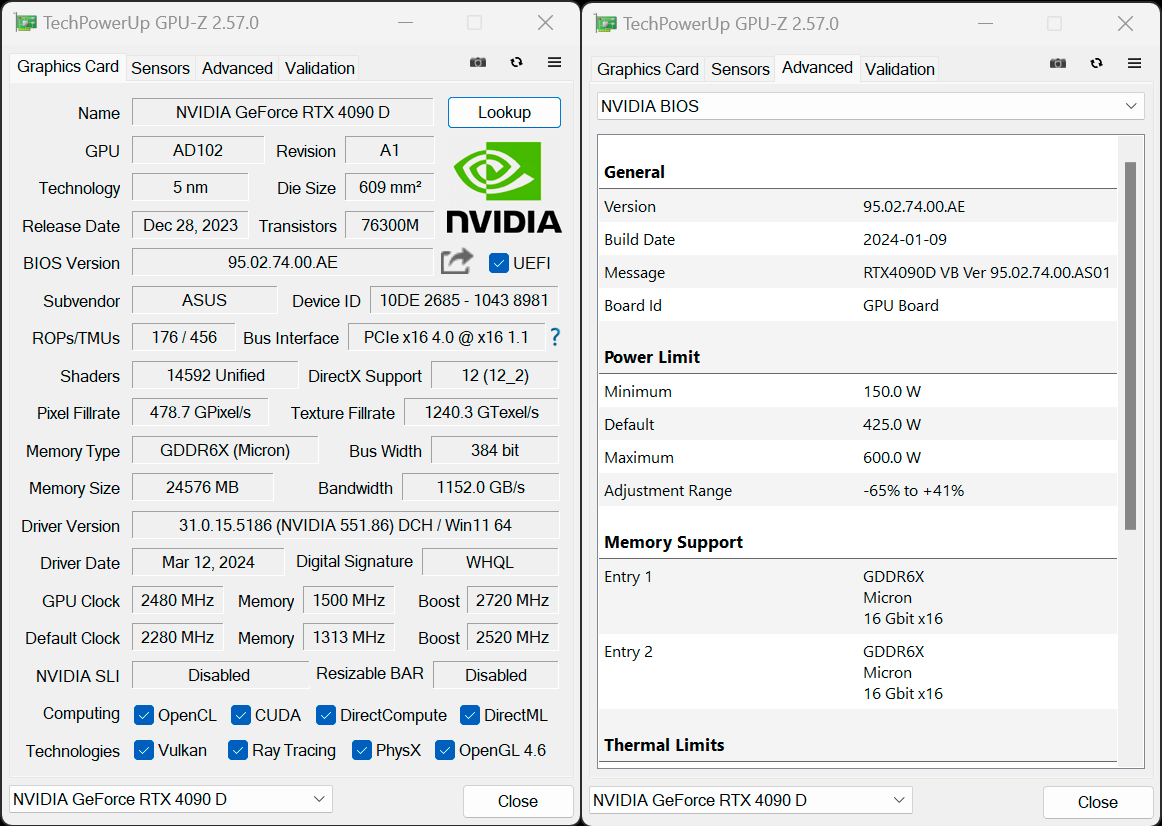Toggle the Vulkan checkbox
This screenshot has width=1162, height=826.
[x=144, y=750]
